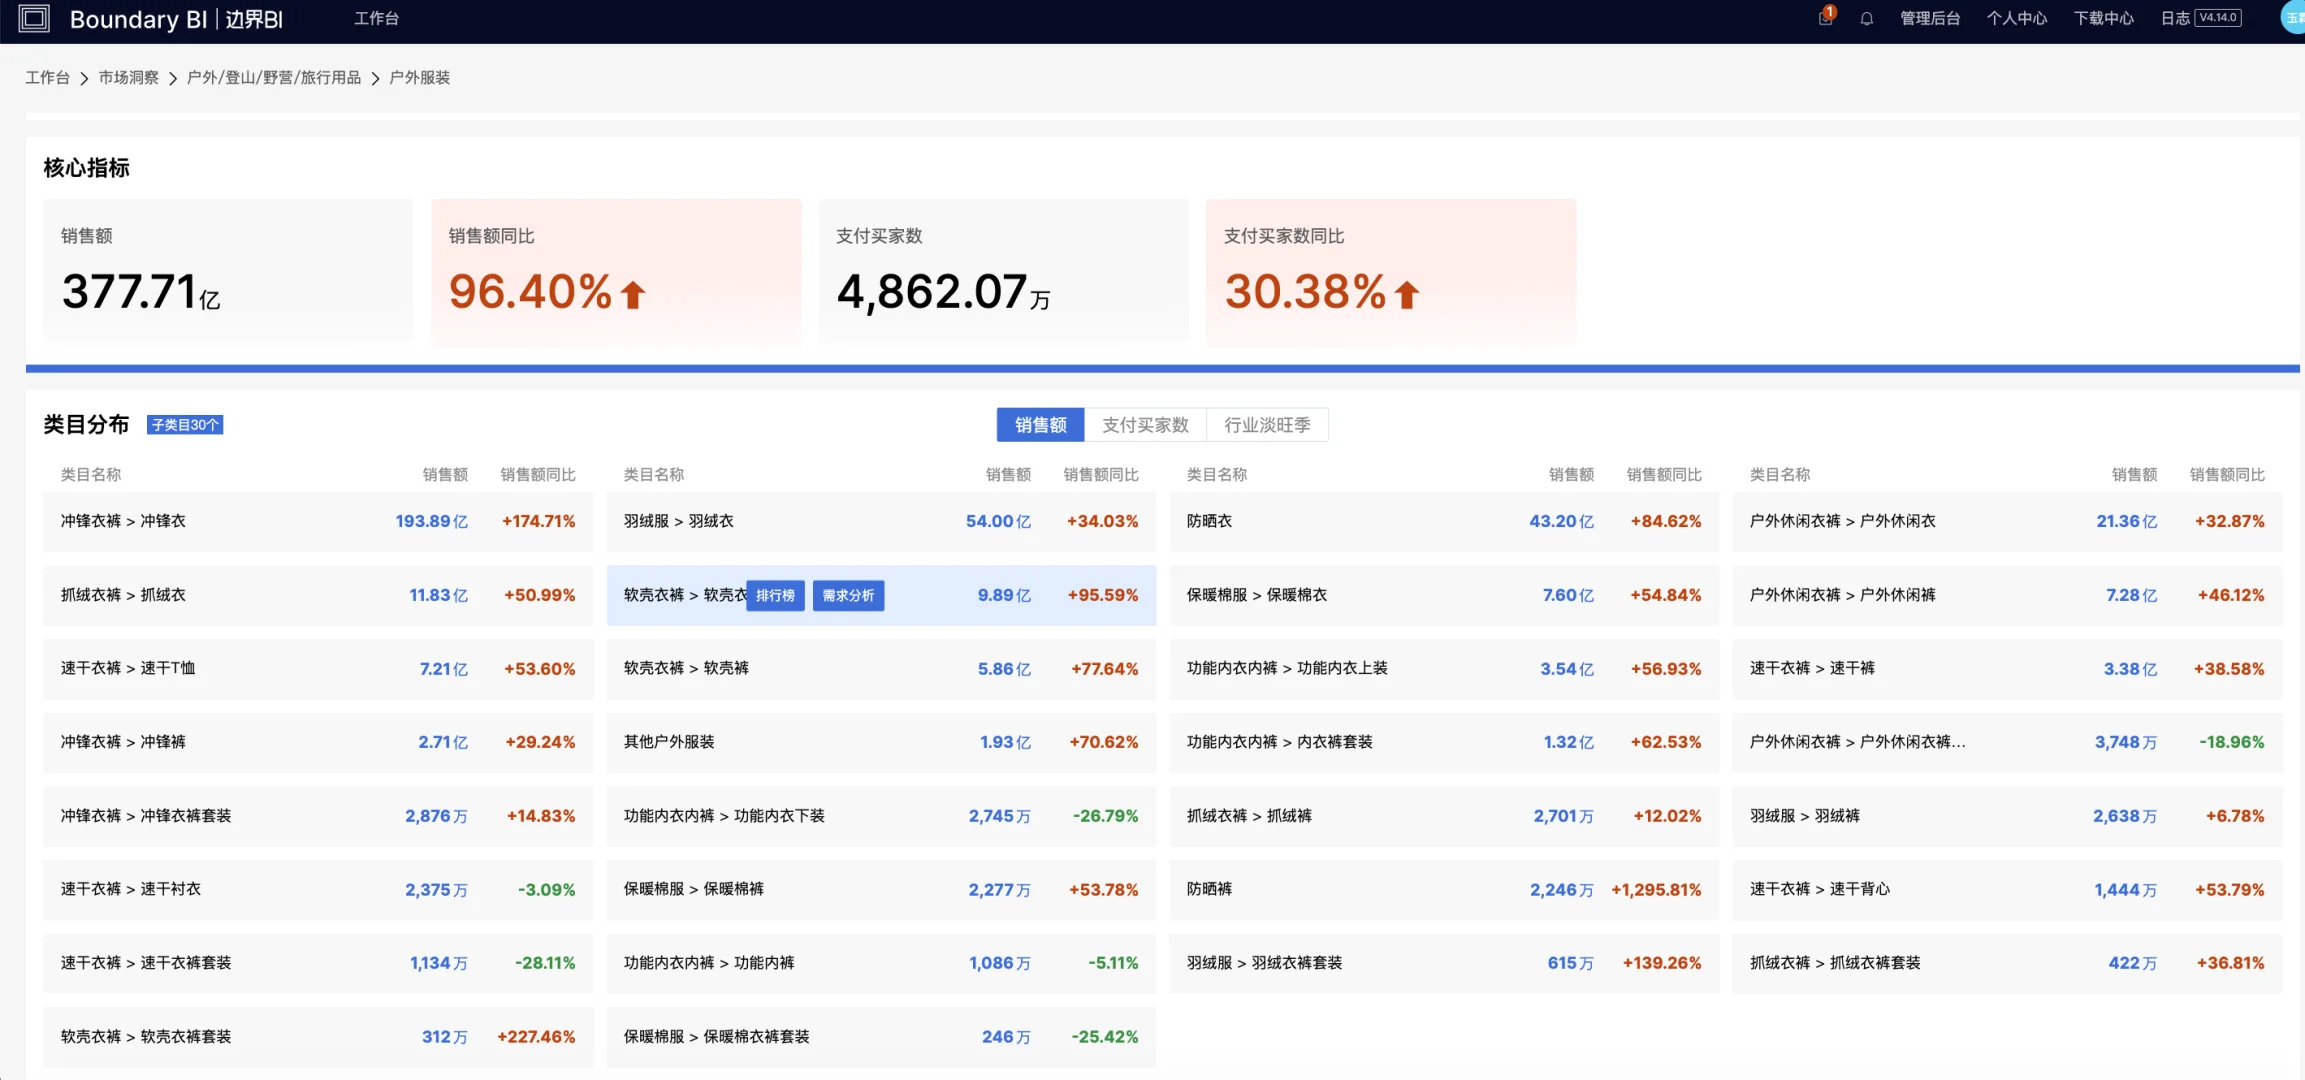Open 管理后台 menu

(x=1930, y=19)
